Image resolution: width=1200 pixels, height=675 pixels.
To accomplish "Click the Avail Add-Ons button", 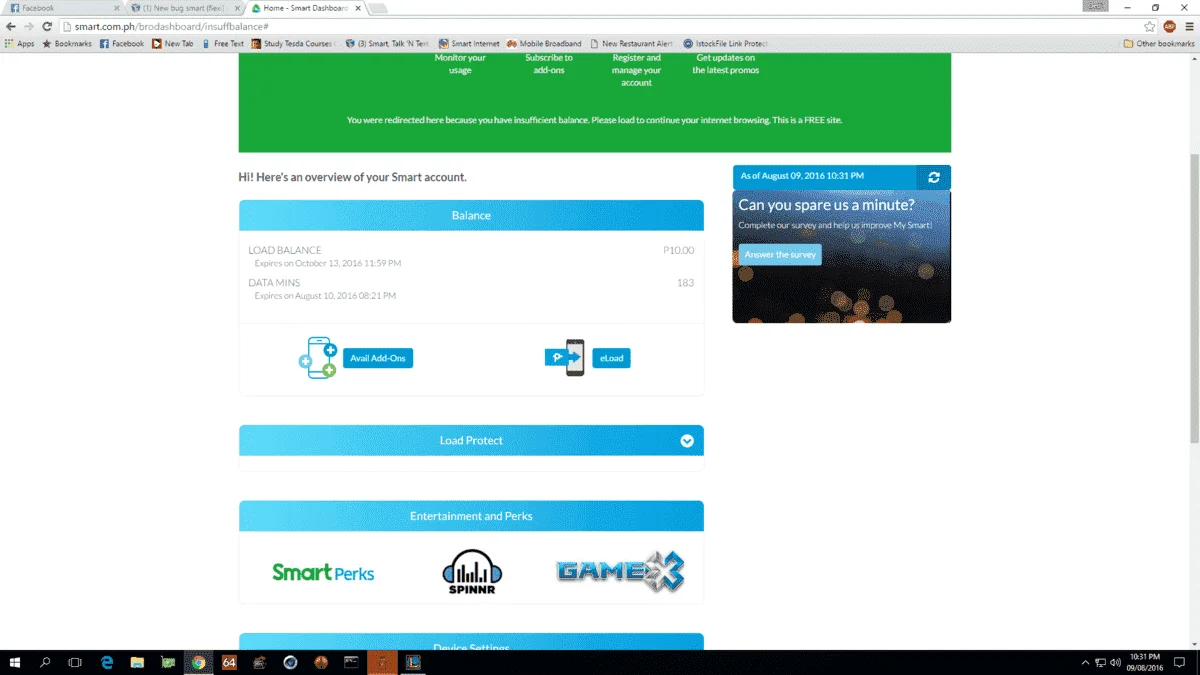I will click(378, 358).
